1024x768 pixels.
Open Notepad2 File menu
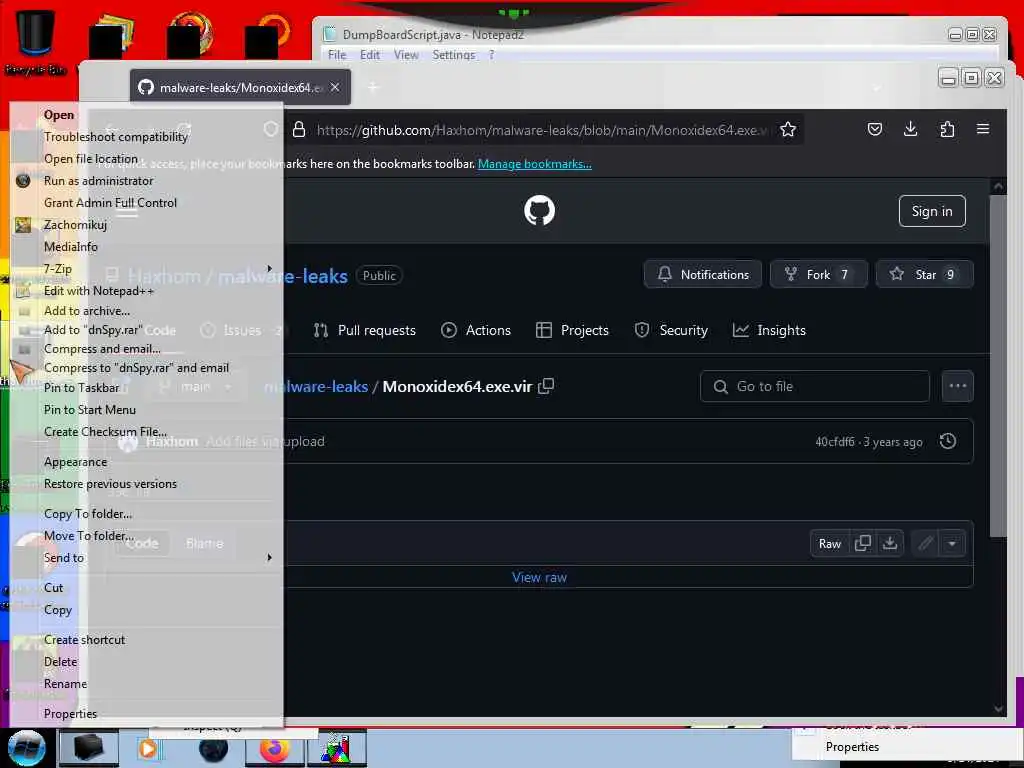pos(337,55)
